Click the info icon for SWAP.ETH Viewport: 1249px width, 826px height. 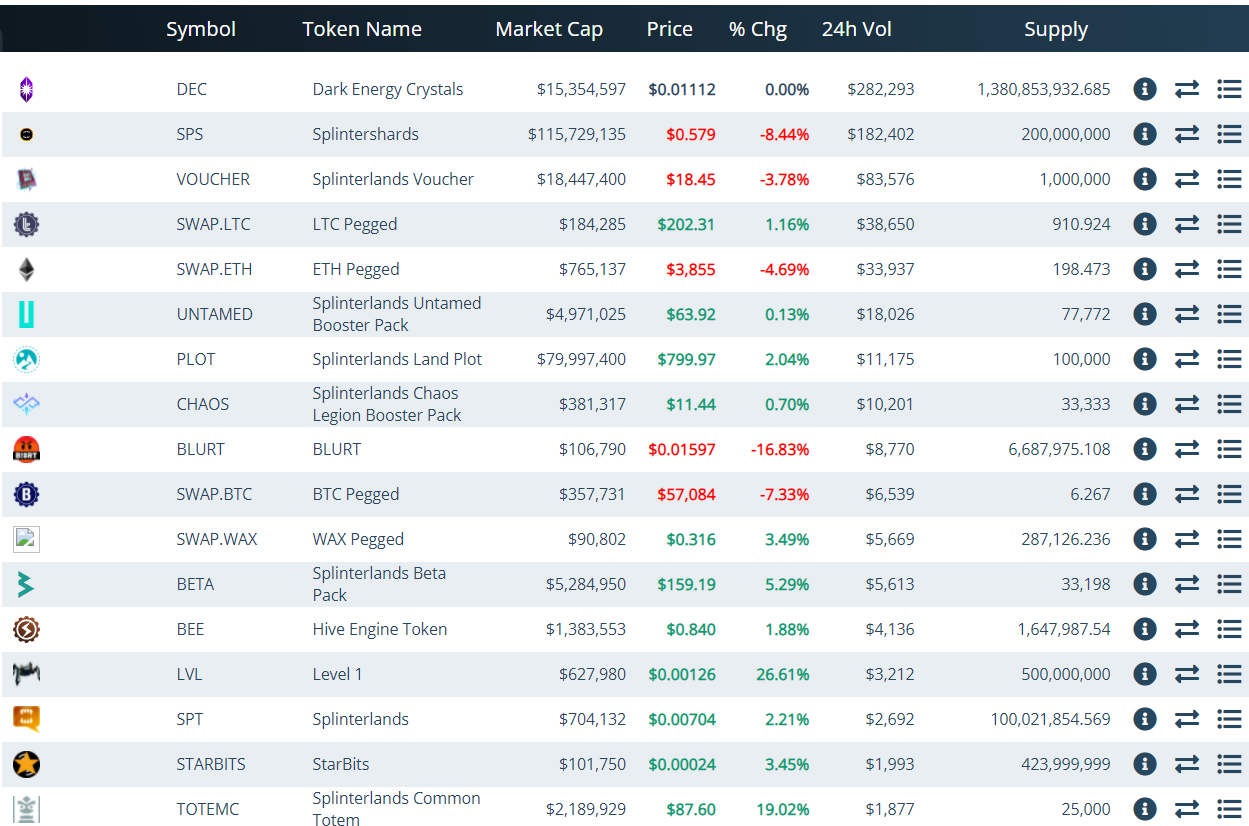pyautogui.click(x=1145, y=269)
